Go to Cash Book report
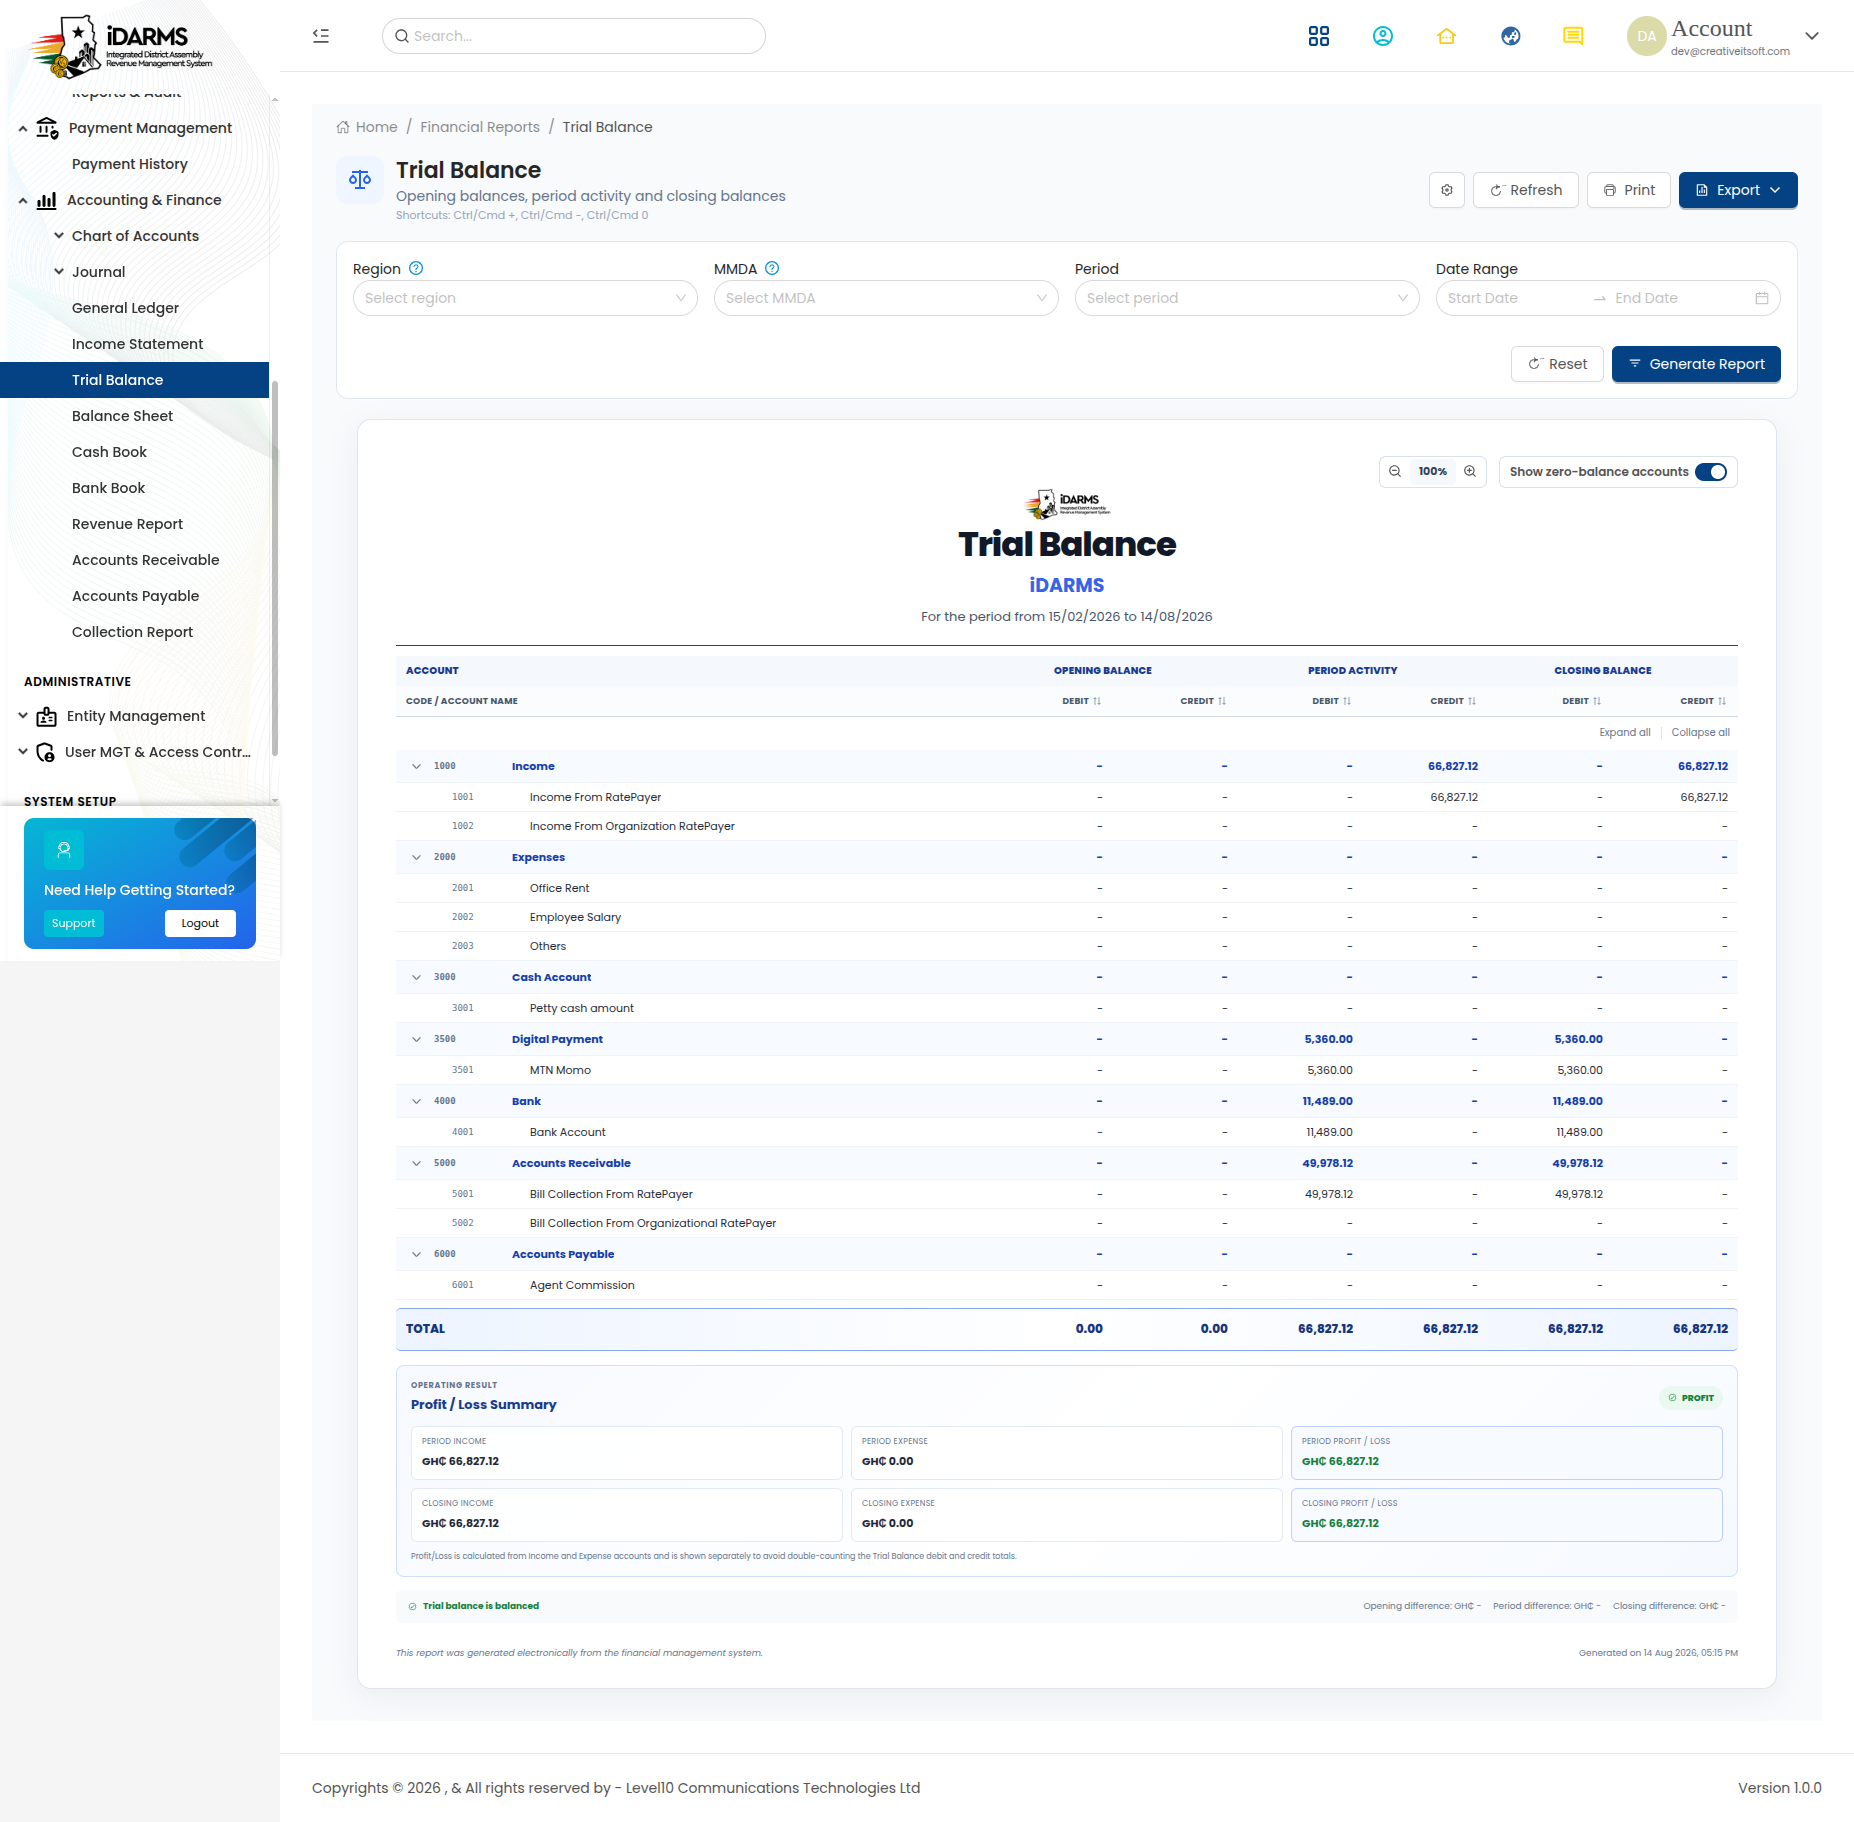The width and height of the screenshot is (1854, 1822). click(109, 452)
